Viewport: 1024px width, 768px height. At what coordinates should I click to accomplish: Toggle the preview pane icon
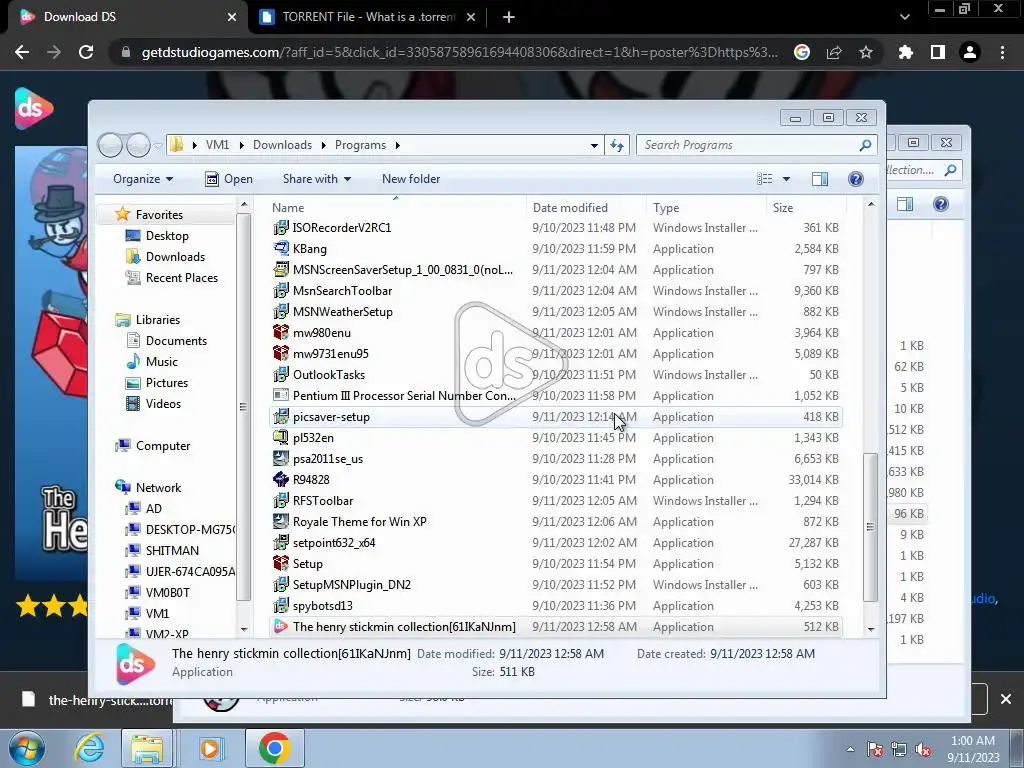click(820, 179)
